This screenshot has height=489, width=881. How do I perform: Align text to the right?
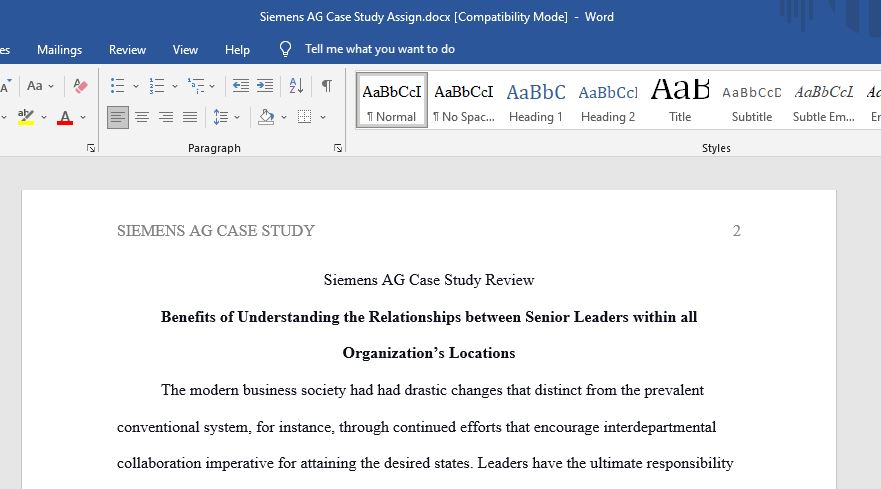[x=166, y=117]
